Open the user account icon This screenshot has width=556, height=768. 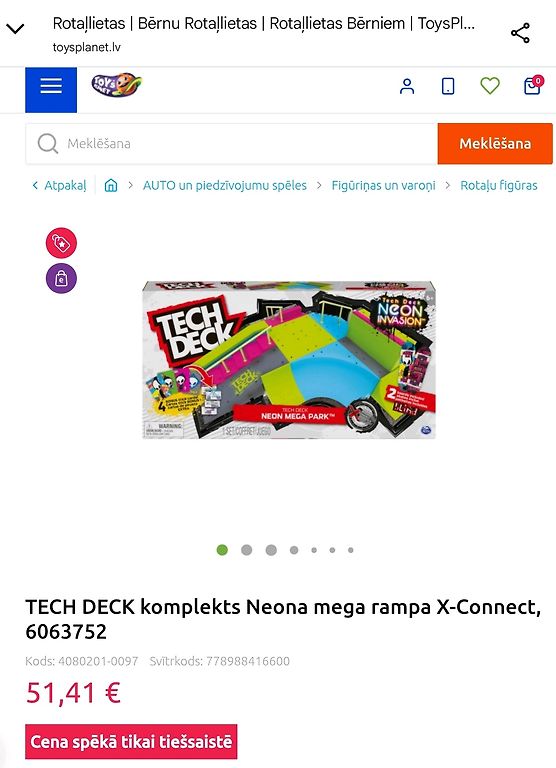point(407,86)
